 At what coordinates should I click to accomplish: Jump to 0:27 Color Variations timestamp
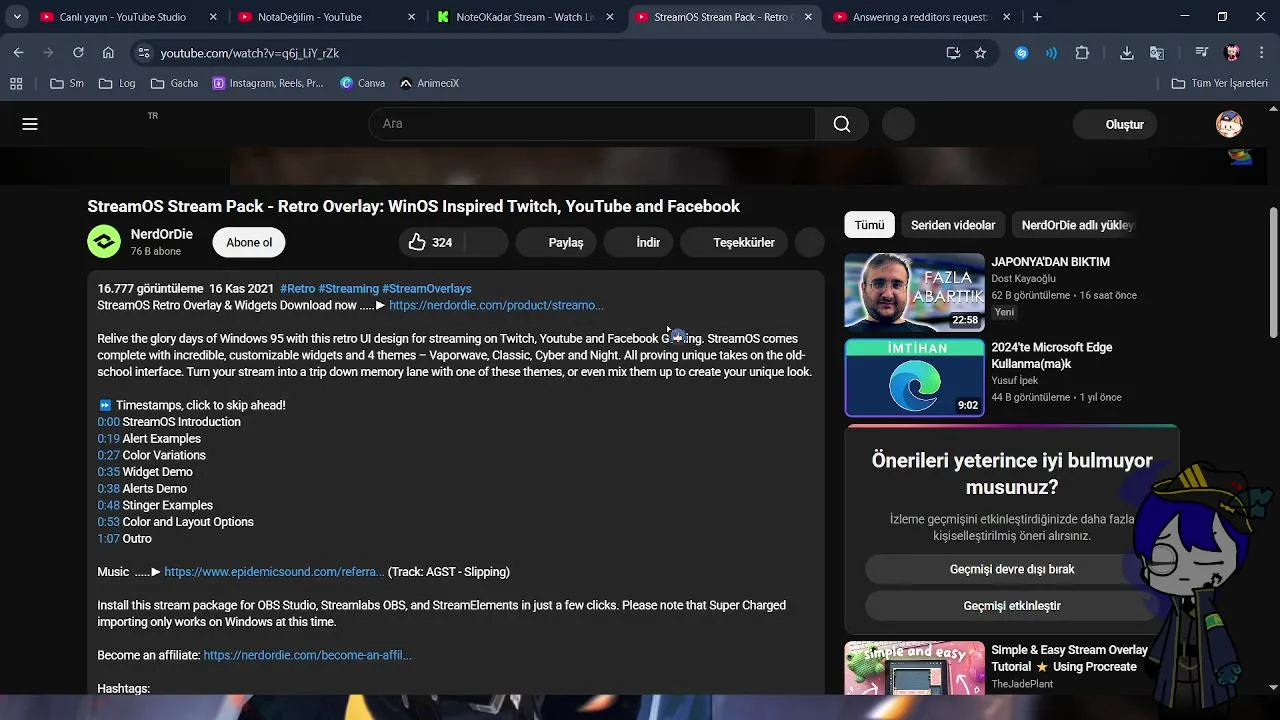(108, 455)
